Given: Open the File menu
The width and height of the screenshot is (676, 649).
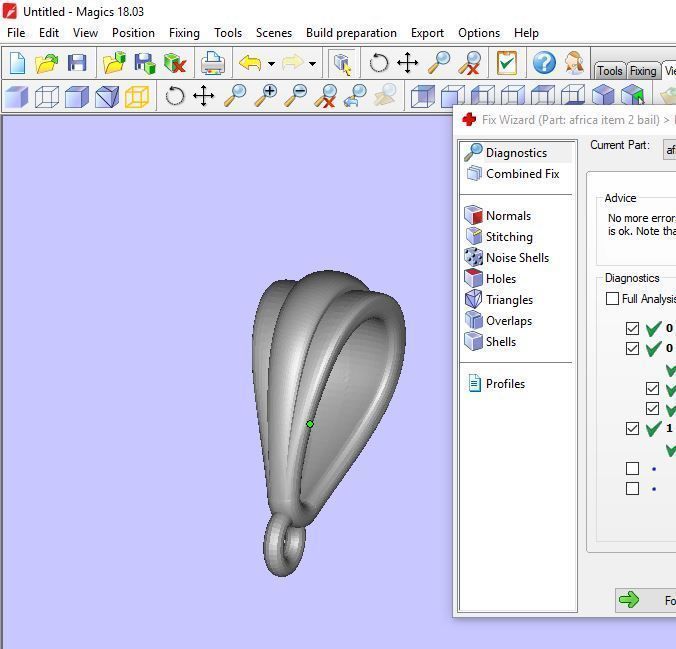Looking at the screenshot, I should pyautogui.click(x=16, y=33).
